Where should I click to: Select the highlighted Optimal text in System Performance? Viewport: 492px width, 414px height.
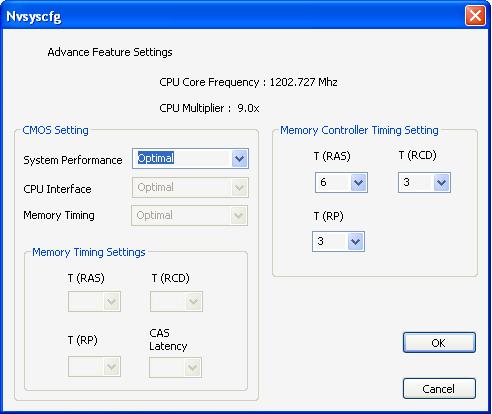(x=156, y=158)
